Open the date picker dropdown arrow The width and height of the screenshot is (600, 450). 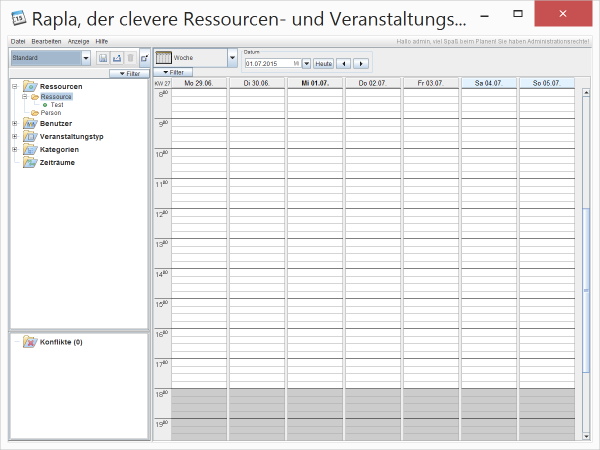click(307, 64)
